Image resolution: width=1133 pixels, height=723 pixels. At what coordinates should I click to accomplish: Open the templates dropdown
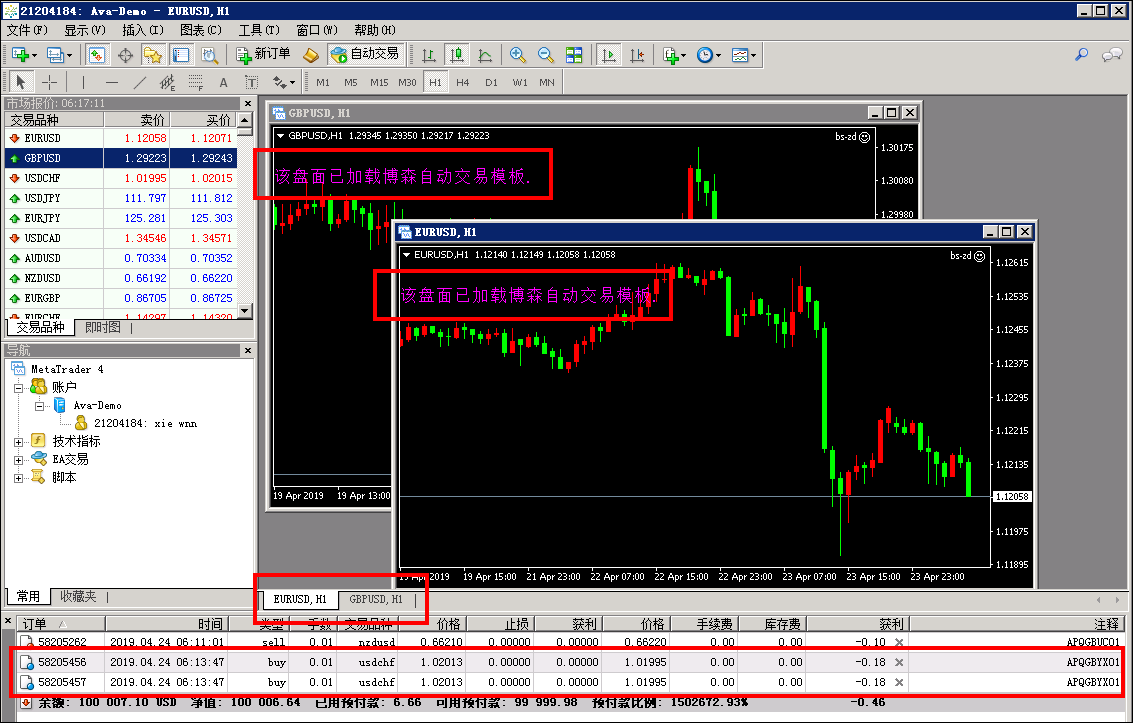[x=744, y=55]
